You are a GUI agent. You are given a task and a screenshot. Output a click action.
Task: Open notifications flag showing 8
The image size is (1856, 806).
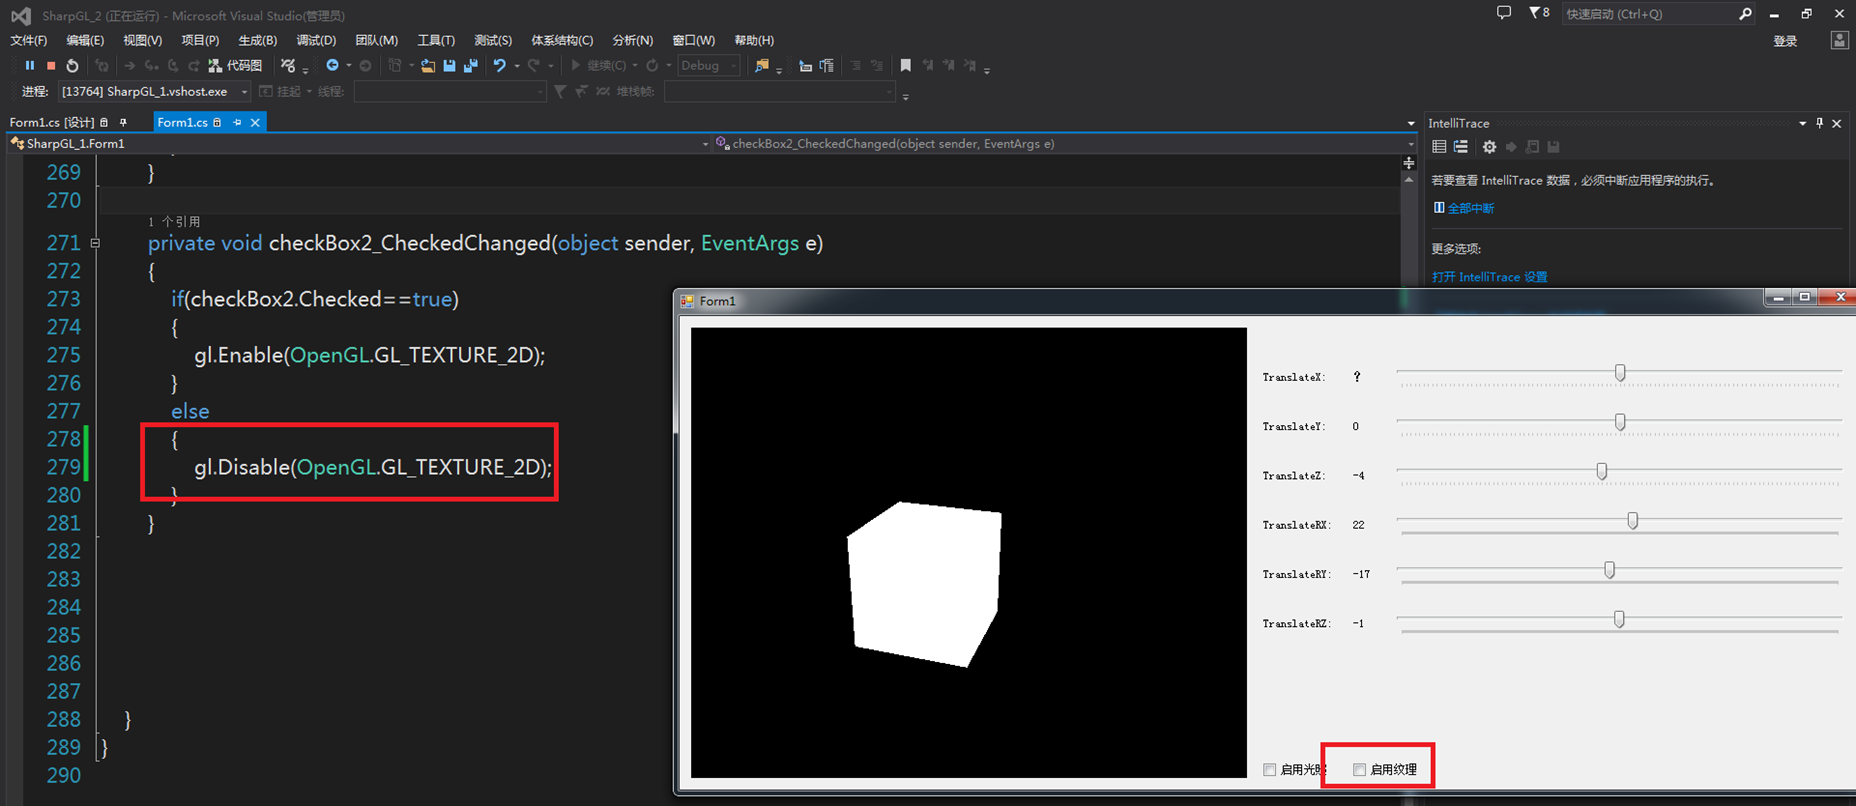tap(1539, 13)
